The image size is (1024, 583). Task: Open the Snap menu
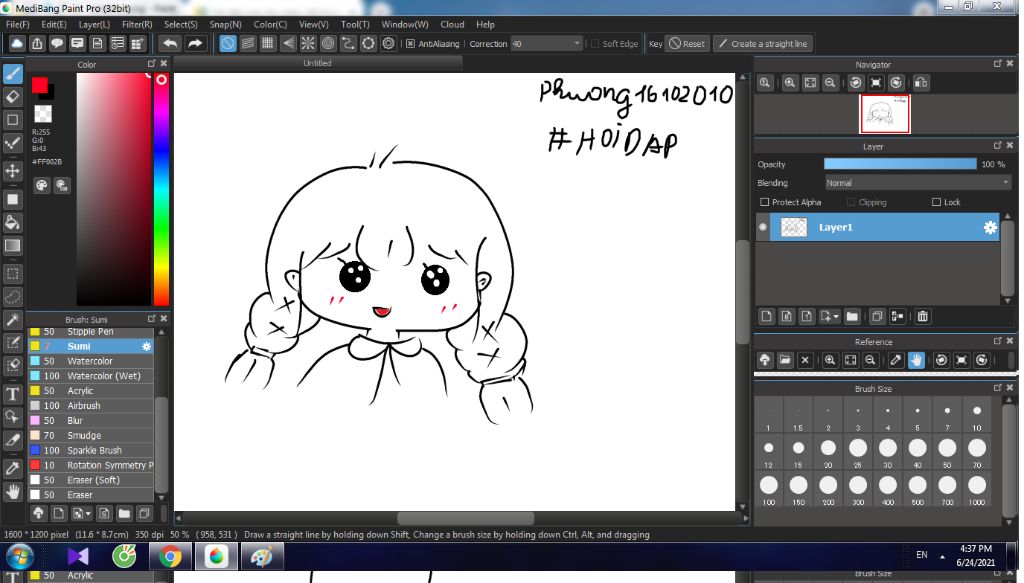225,24
